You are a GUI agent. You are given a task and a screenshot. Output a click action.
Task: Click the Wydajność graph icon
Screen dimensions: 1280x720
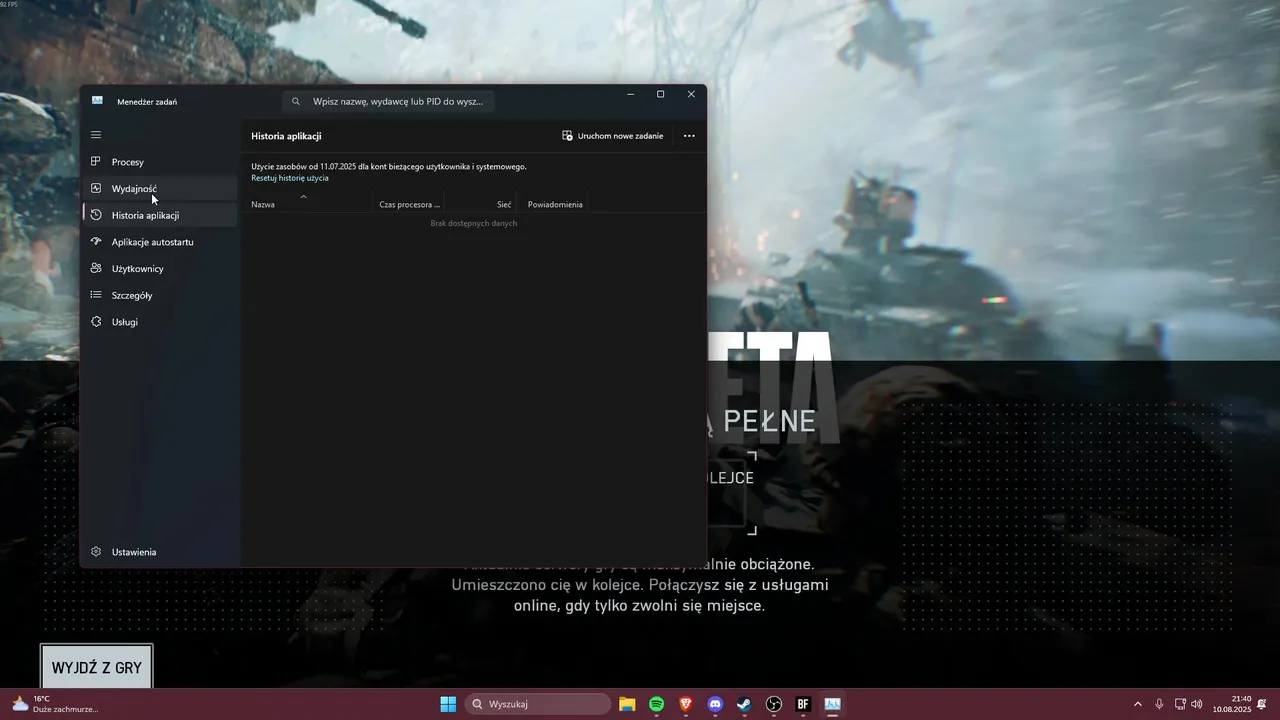point(96,188)
